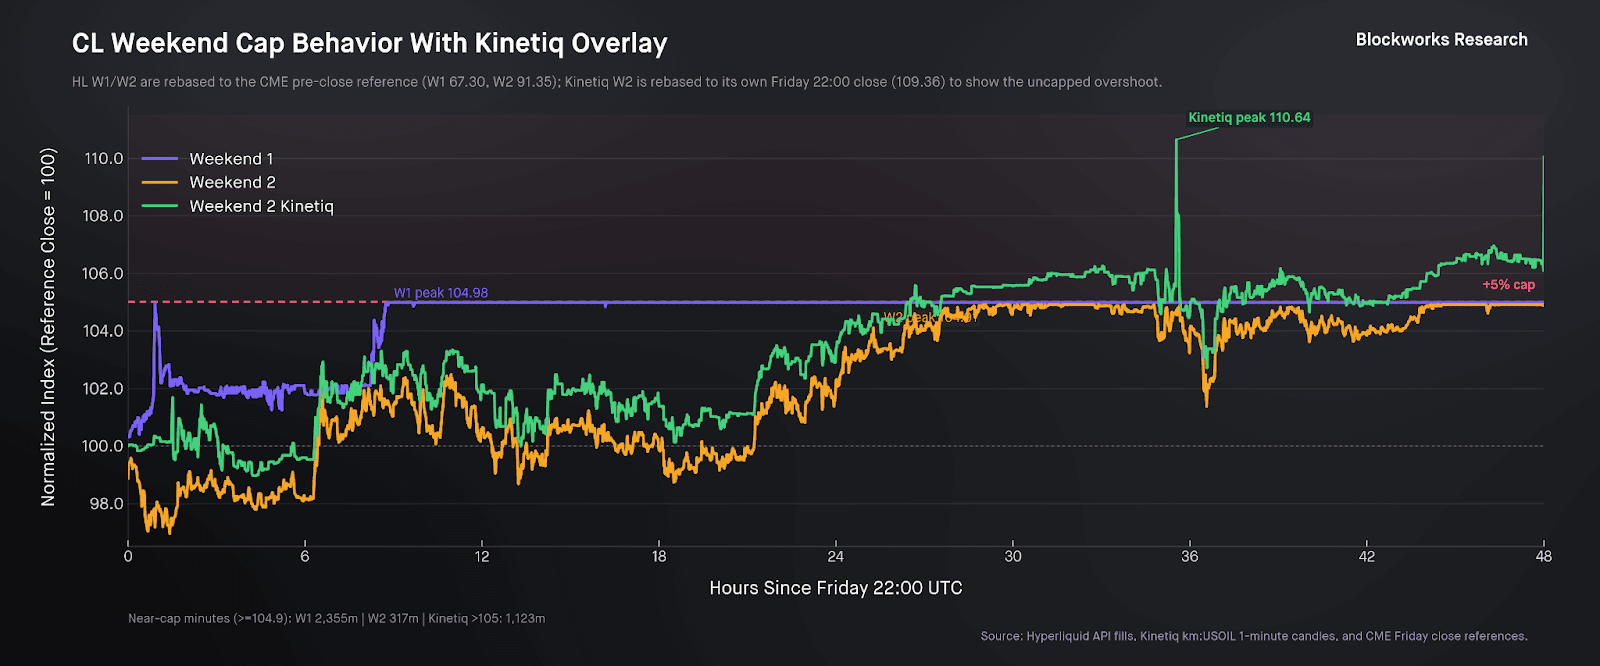This screenshot has height=666, width=1600.
Task: Select the x-axis tick labeled 48
Action: pos(1543,557)
